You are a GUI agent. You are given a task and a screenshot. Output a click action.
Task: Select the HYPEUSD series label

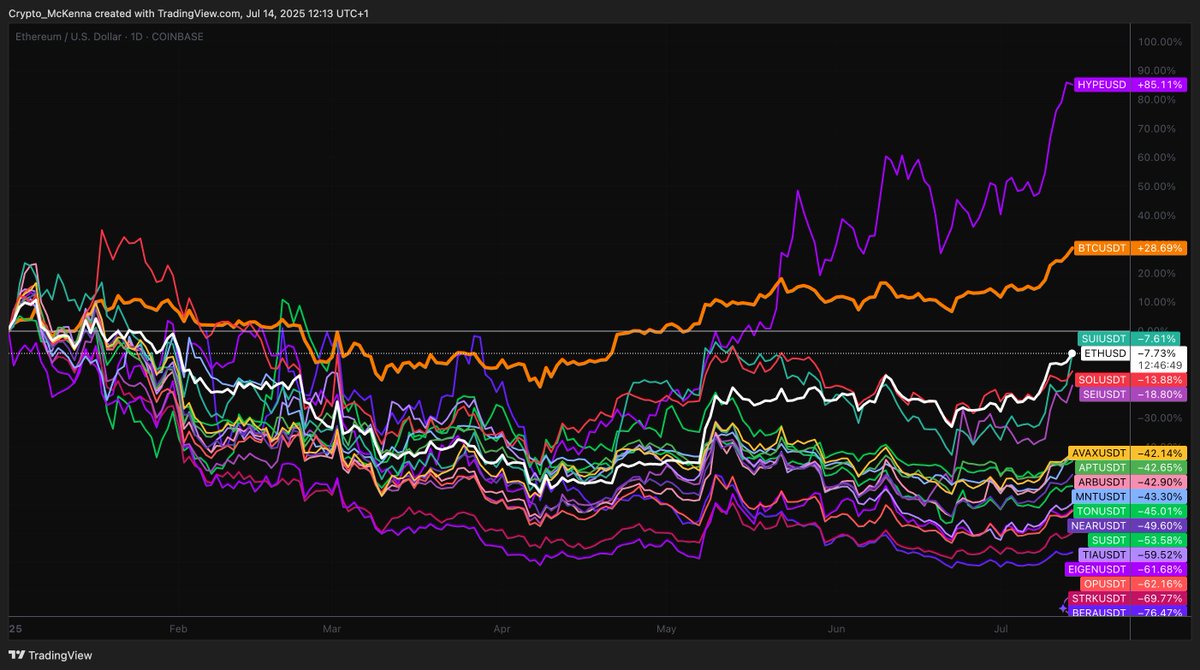click(x=1101, y=85)
